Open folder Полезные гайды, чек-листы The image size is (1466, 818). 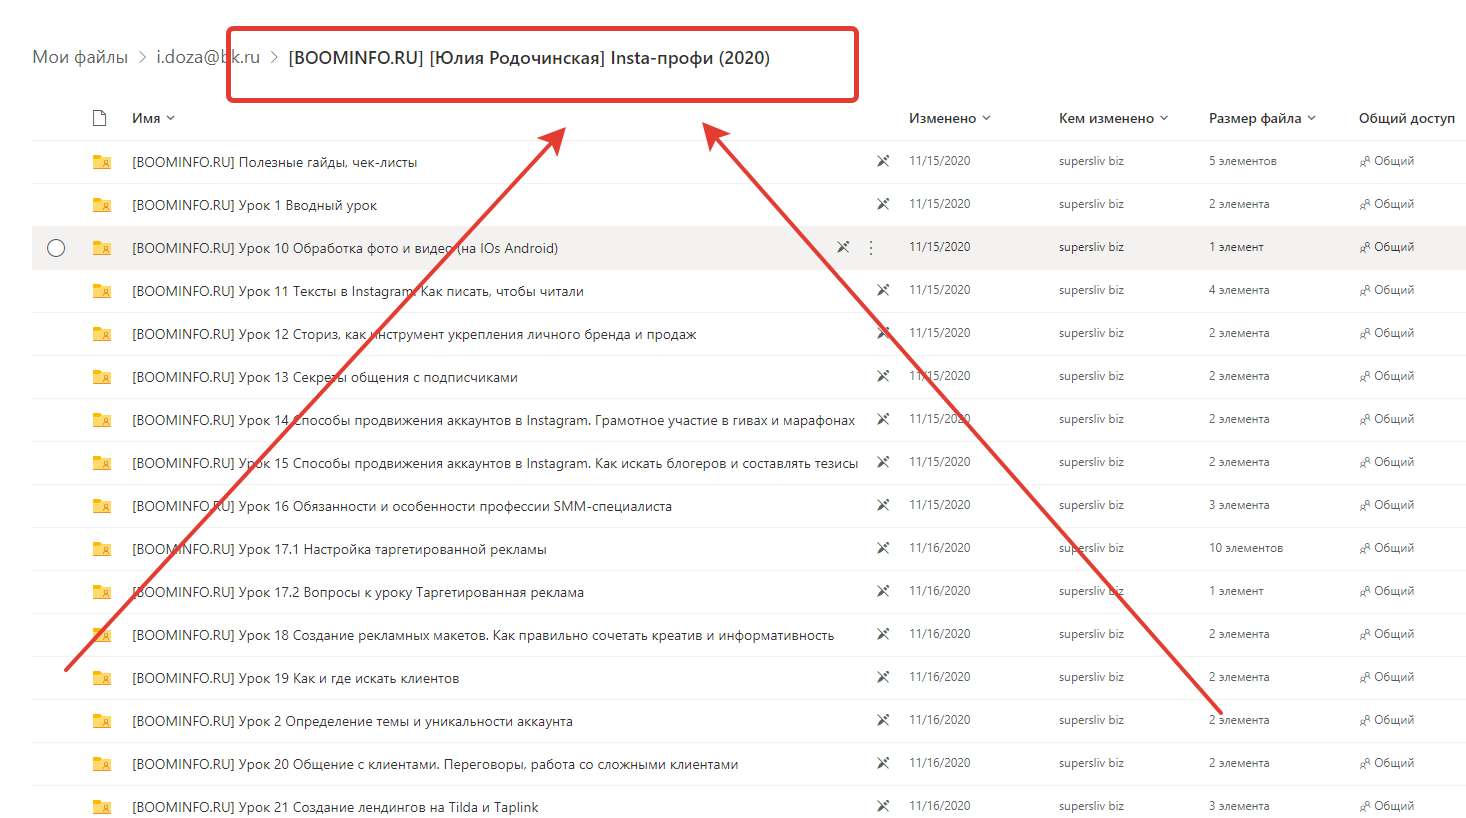275,162
